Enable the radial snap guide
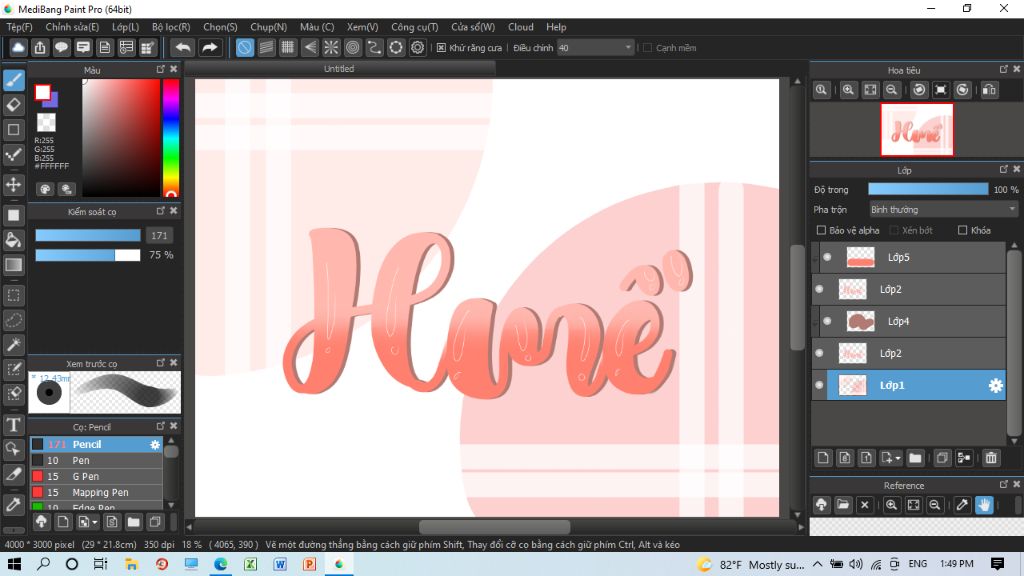 [331, 48]
